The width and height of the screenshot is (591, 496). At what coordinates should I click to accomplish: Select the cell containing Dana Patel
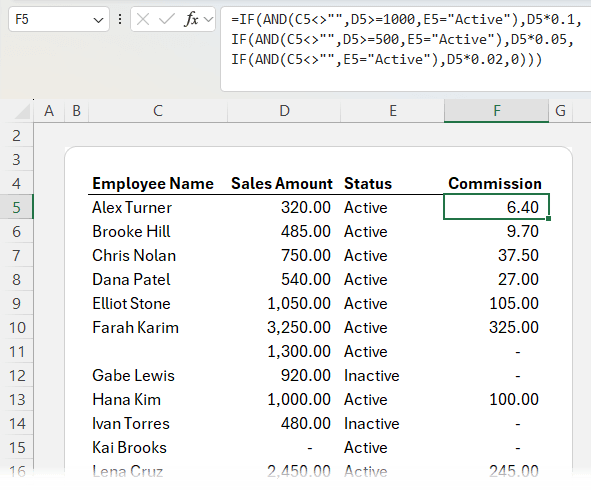click(158, 280)
